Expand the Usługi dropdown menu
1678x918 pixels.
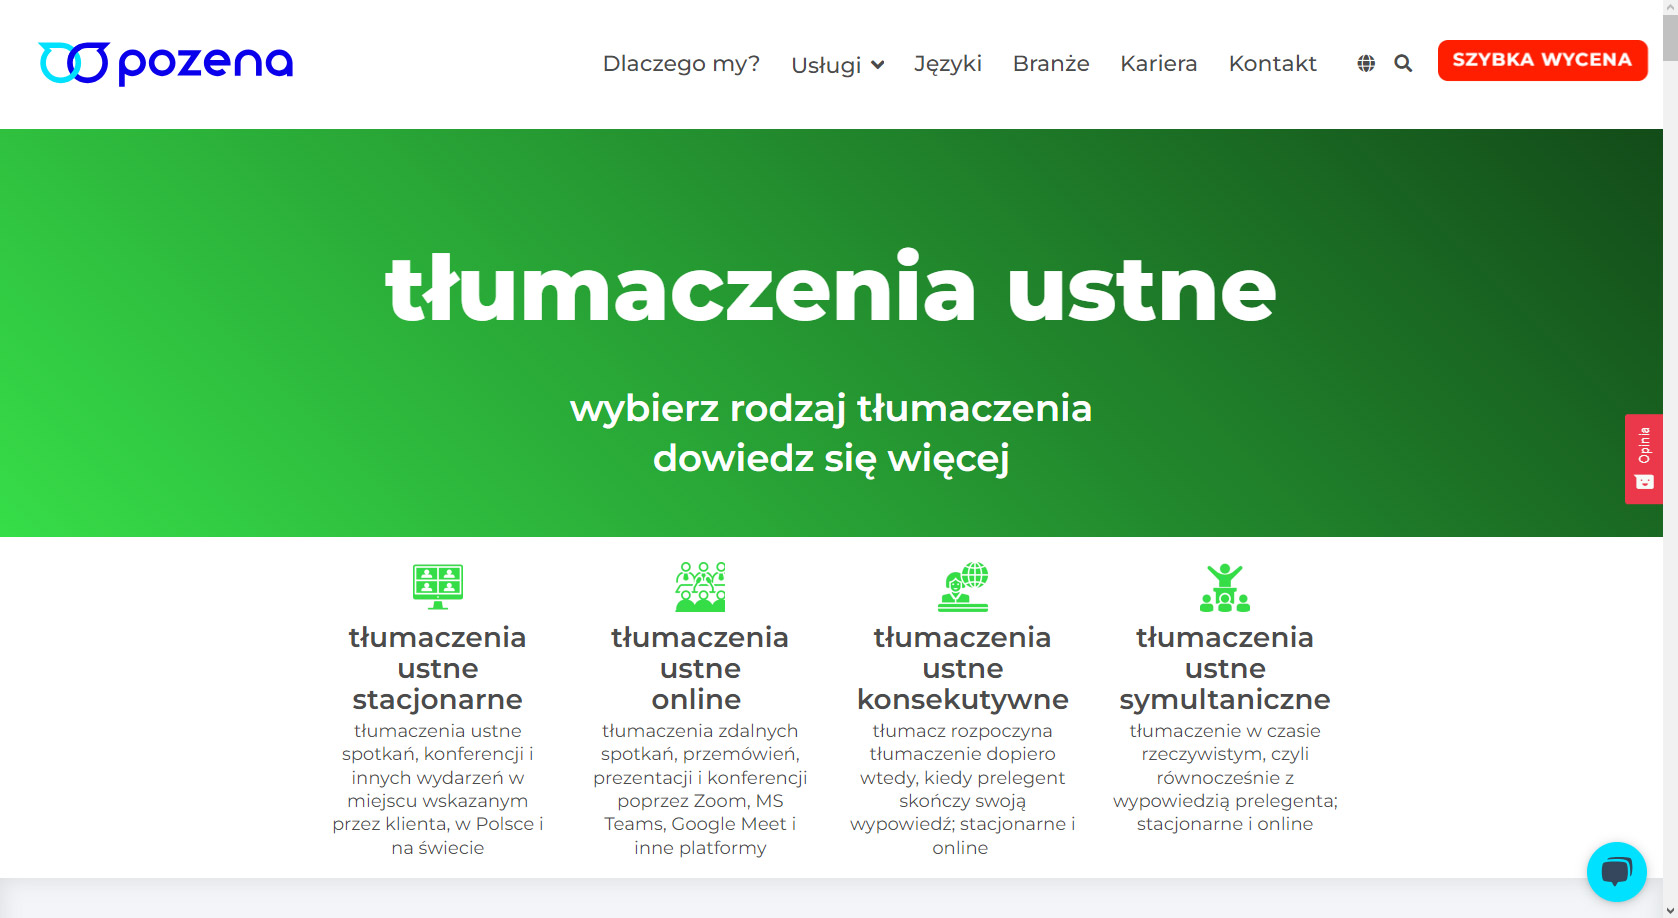click(837, 65)
